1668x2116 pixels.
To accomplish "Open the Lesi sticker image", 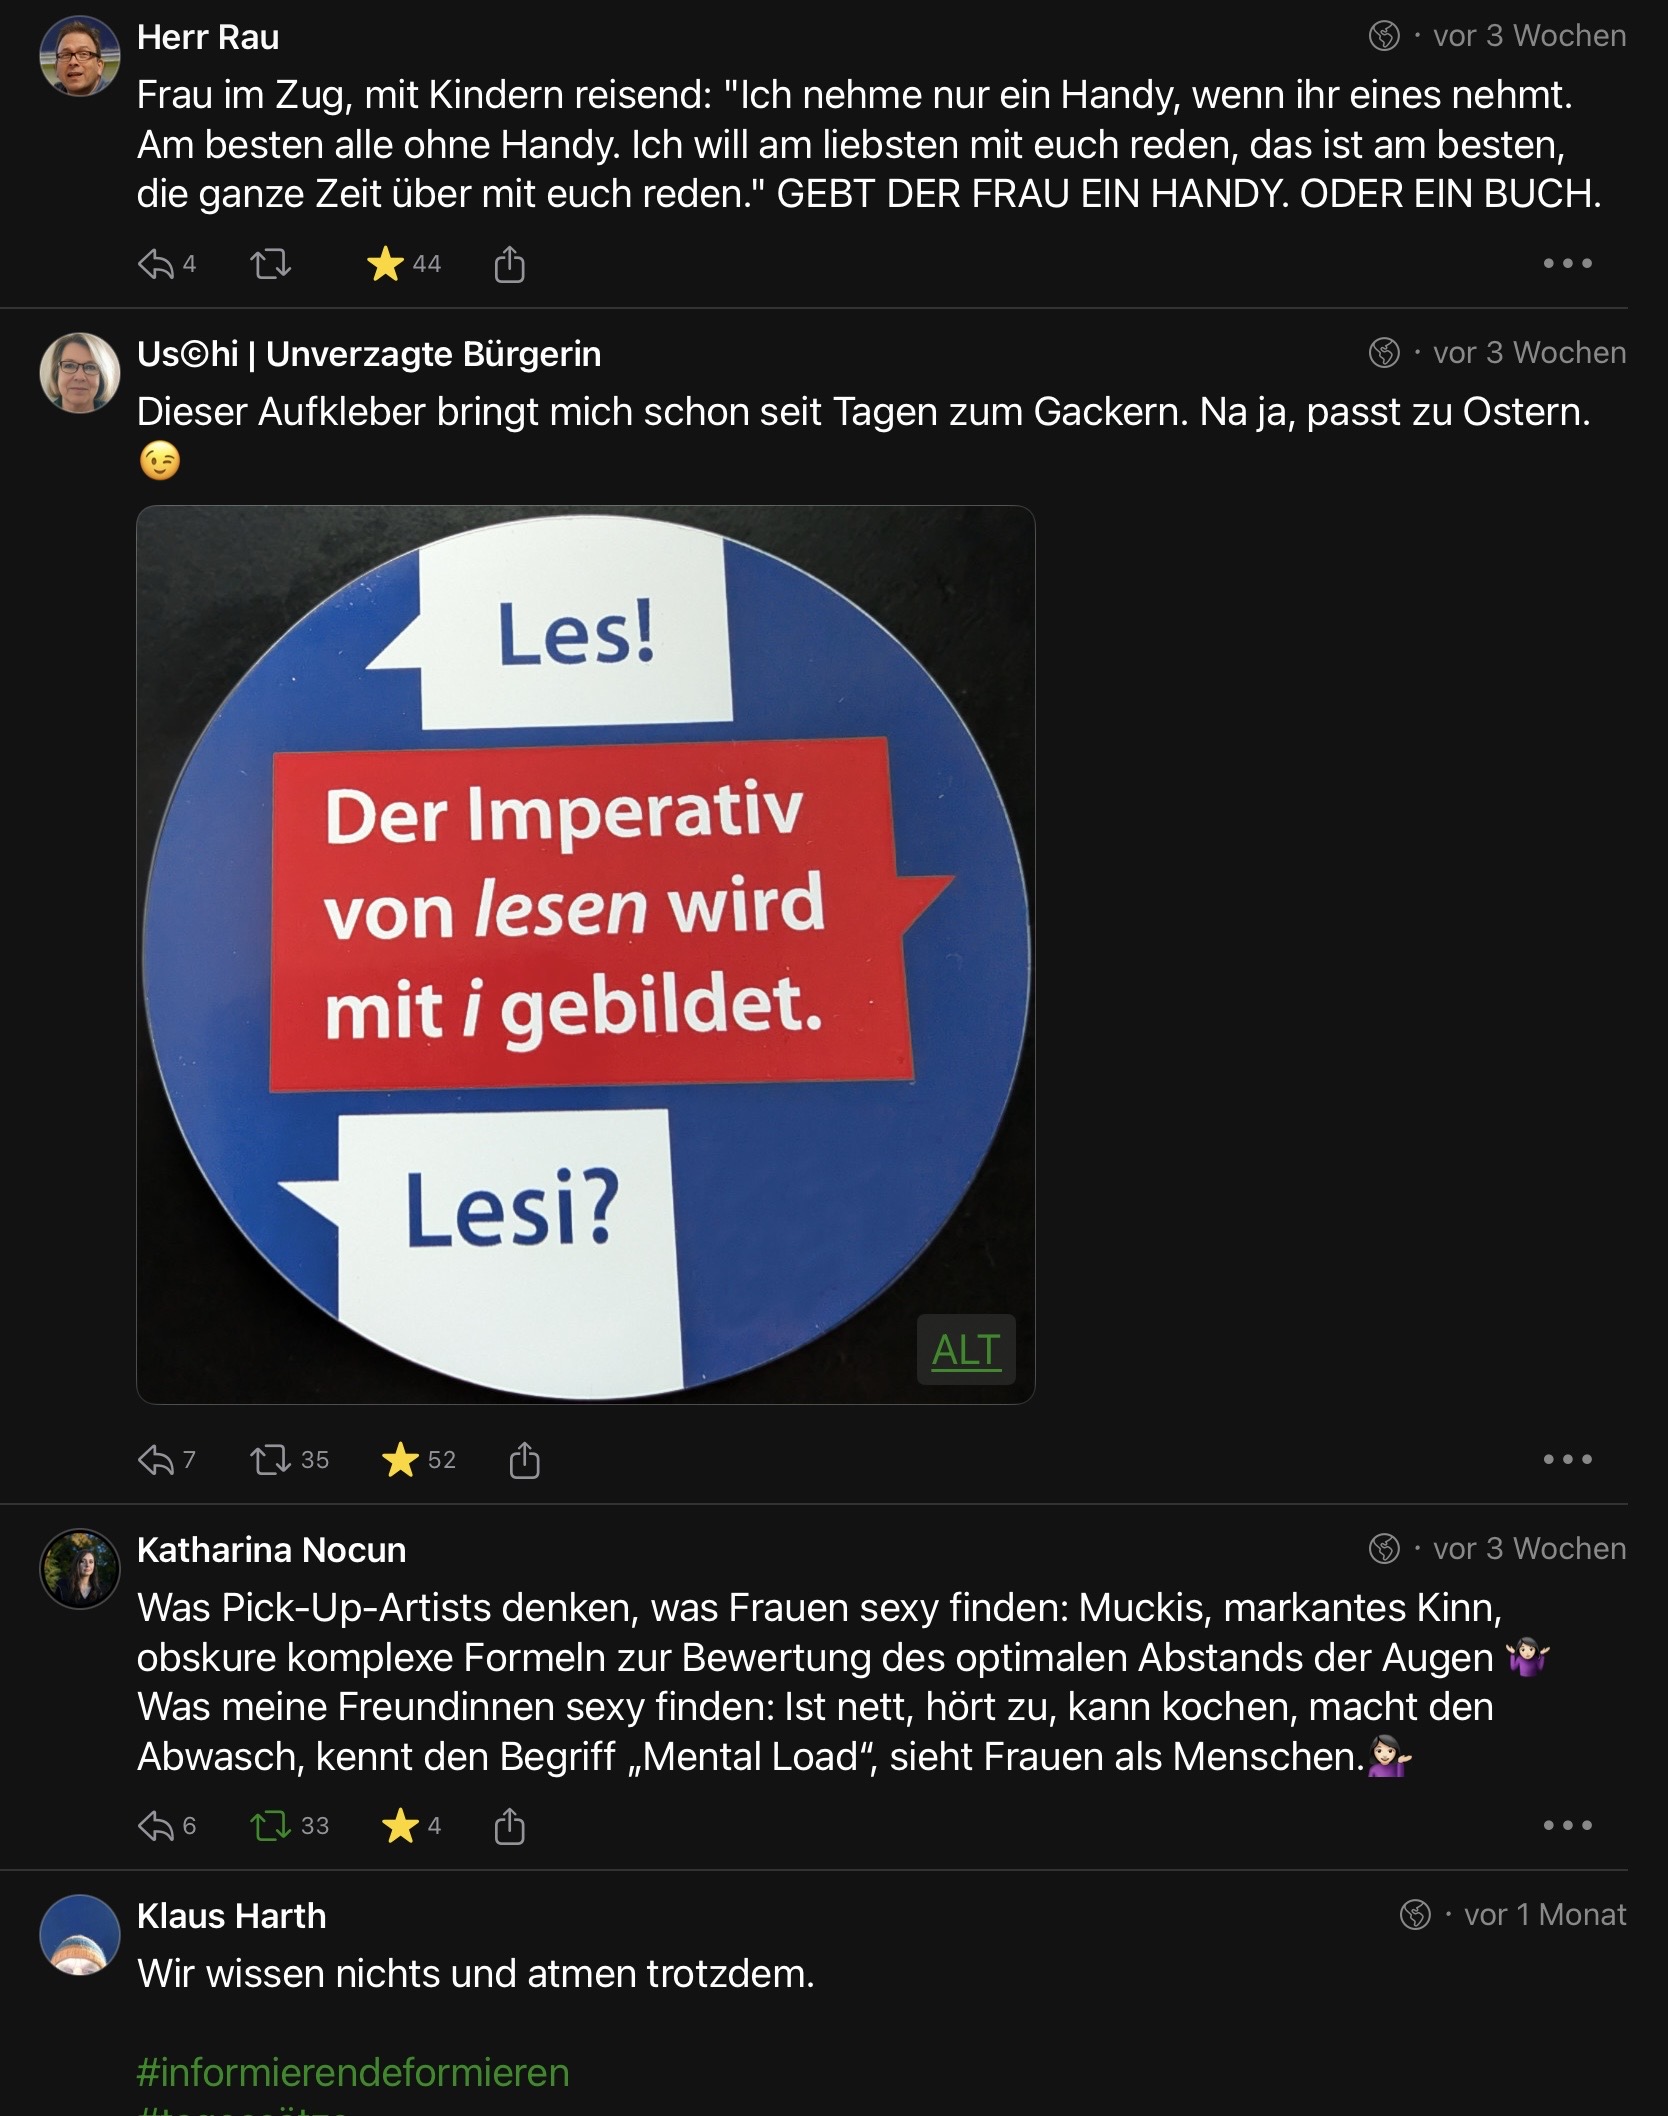I will coord(585,955).
